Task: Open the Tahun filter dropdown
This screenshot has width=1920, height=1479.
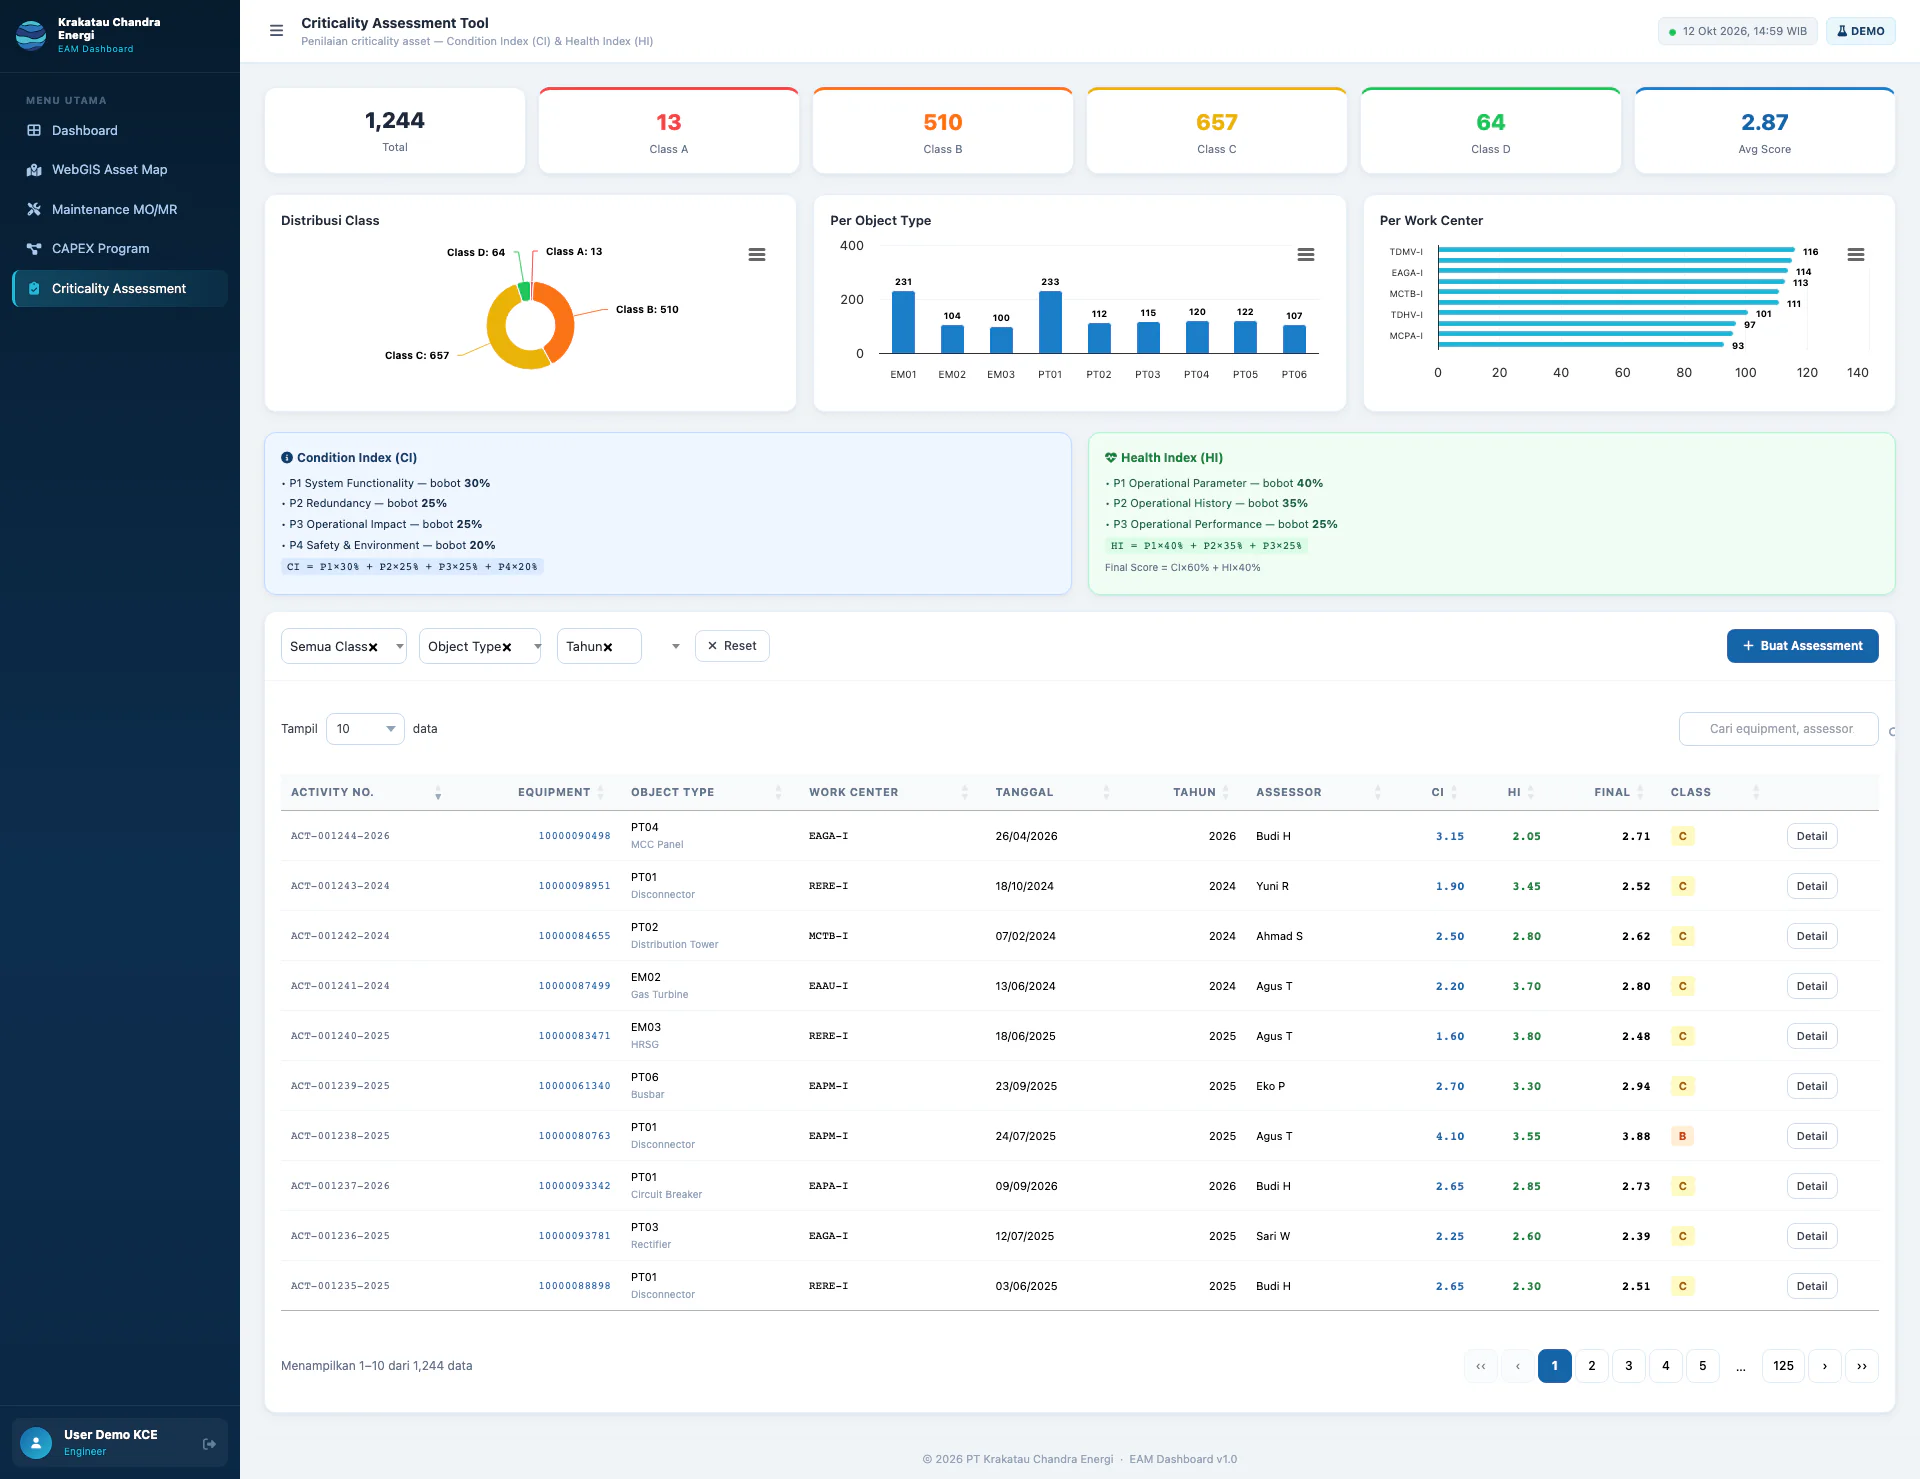Action: click(x=599, y=646)
